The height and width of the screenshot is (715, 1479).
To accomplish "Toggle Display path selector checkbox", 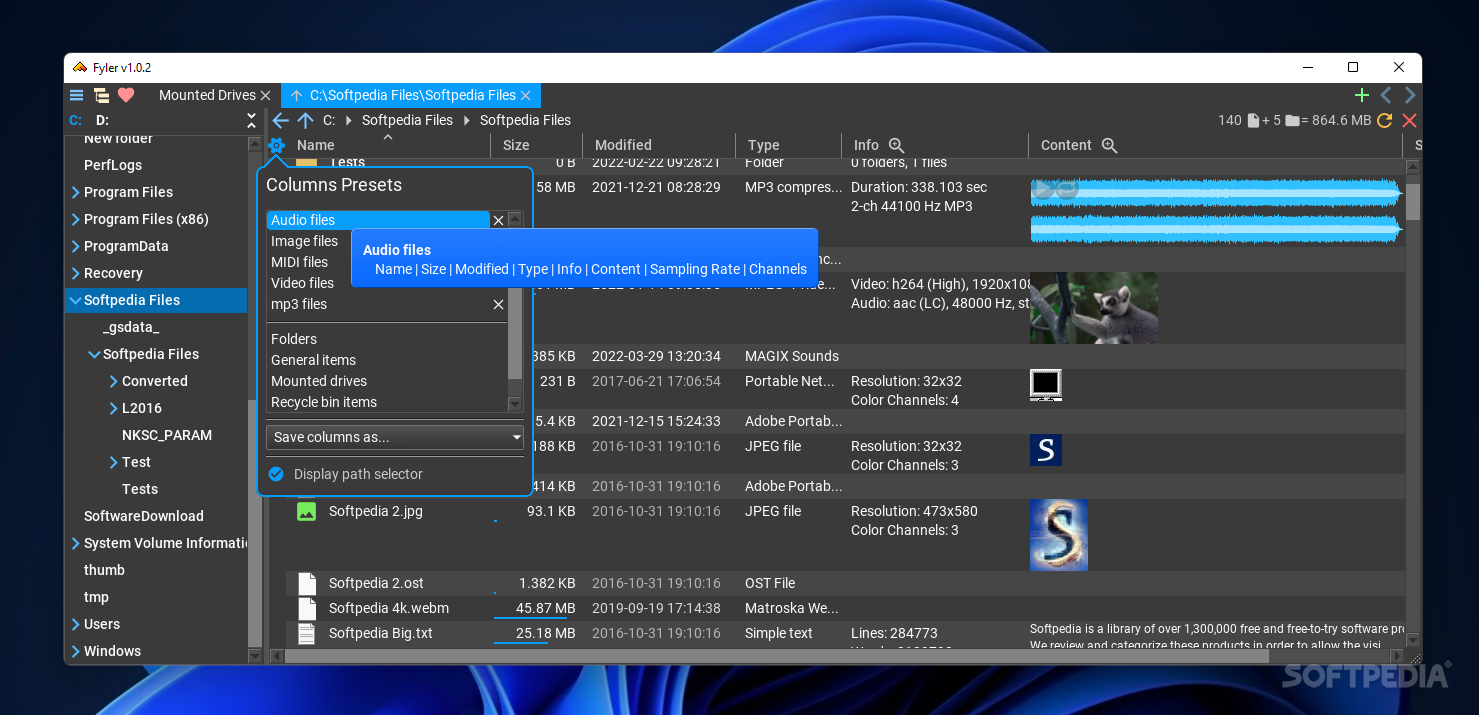I will (x=277, y=474).
